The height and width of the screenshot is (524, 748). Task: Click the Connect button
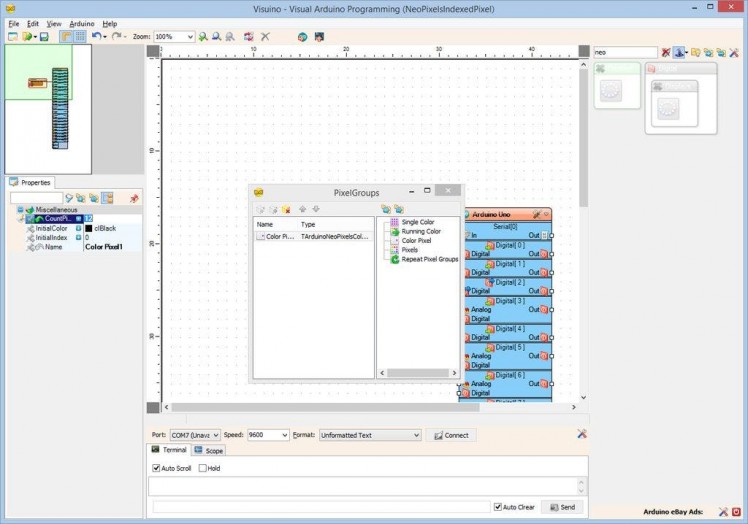(449, 436)
